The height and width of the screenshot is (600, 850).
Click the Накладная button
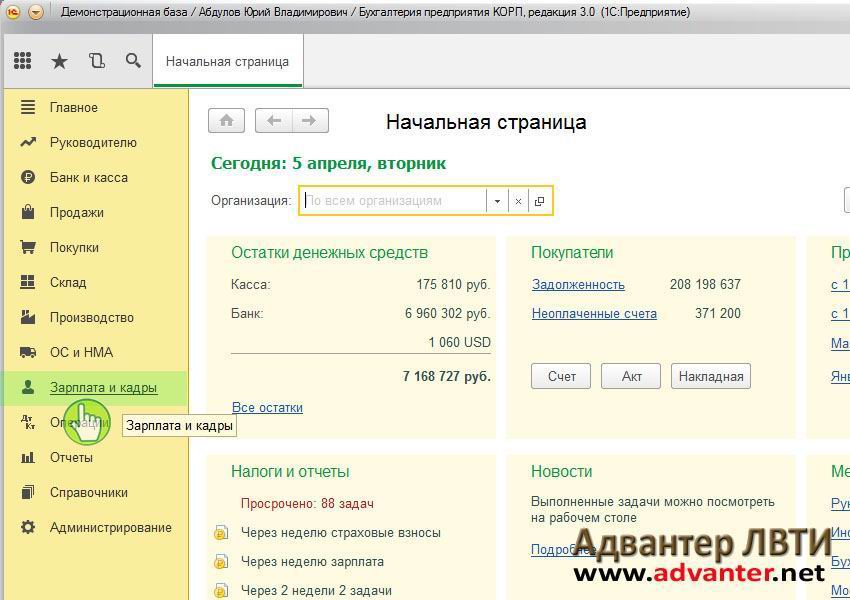[711, 376]
